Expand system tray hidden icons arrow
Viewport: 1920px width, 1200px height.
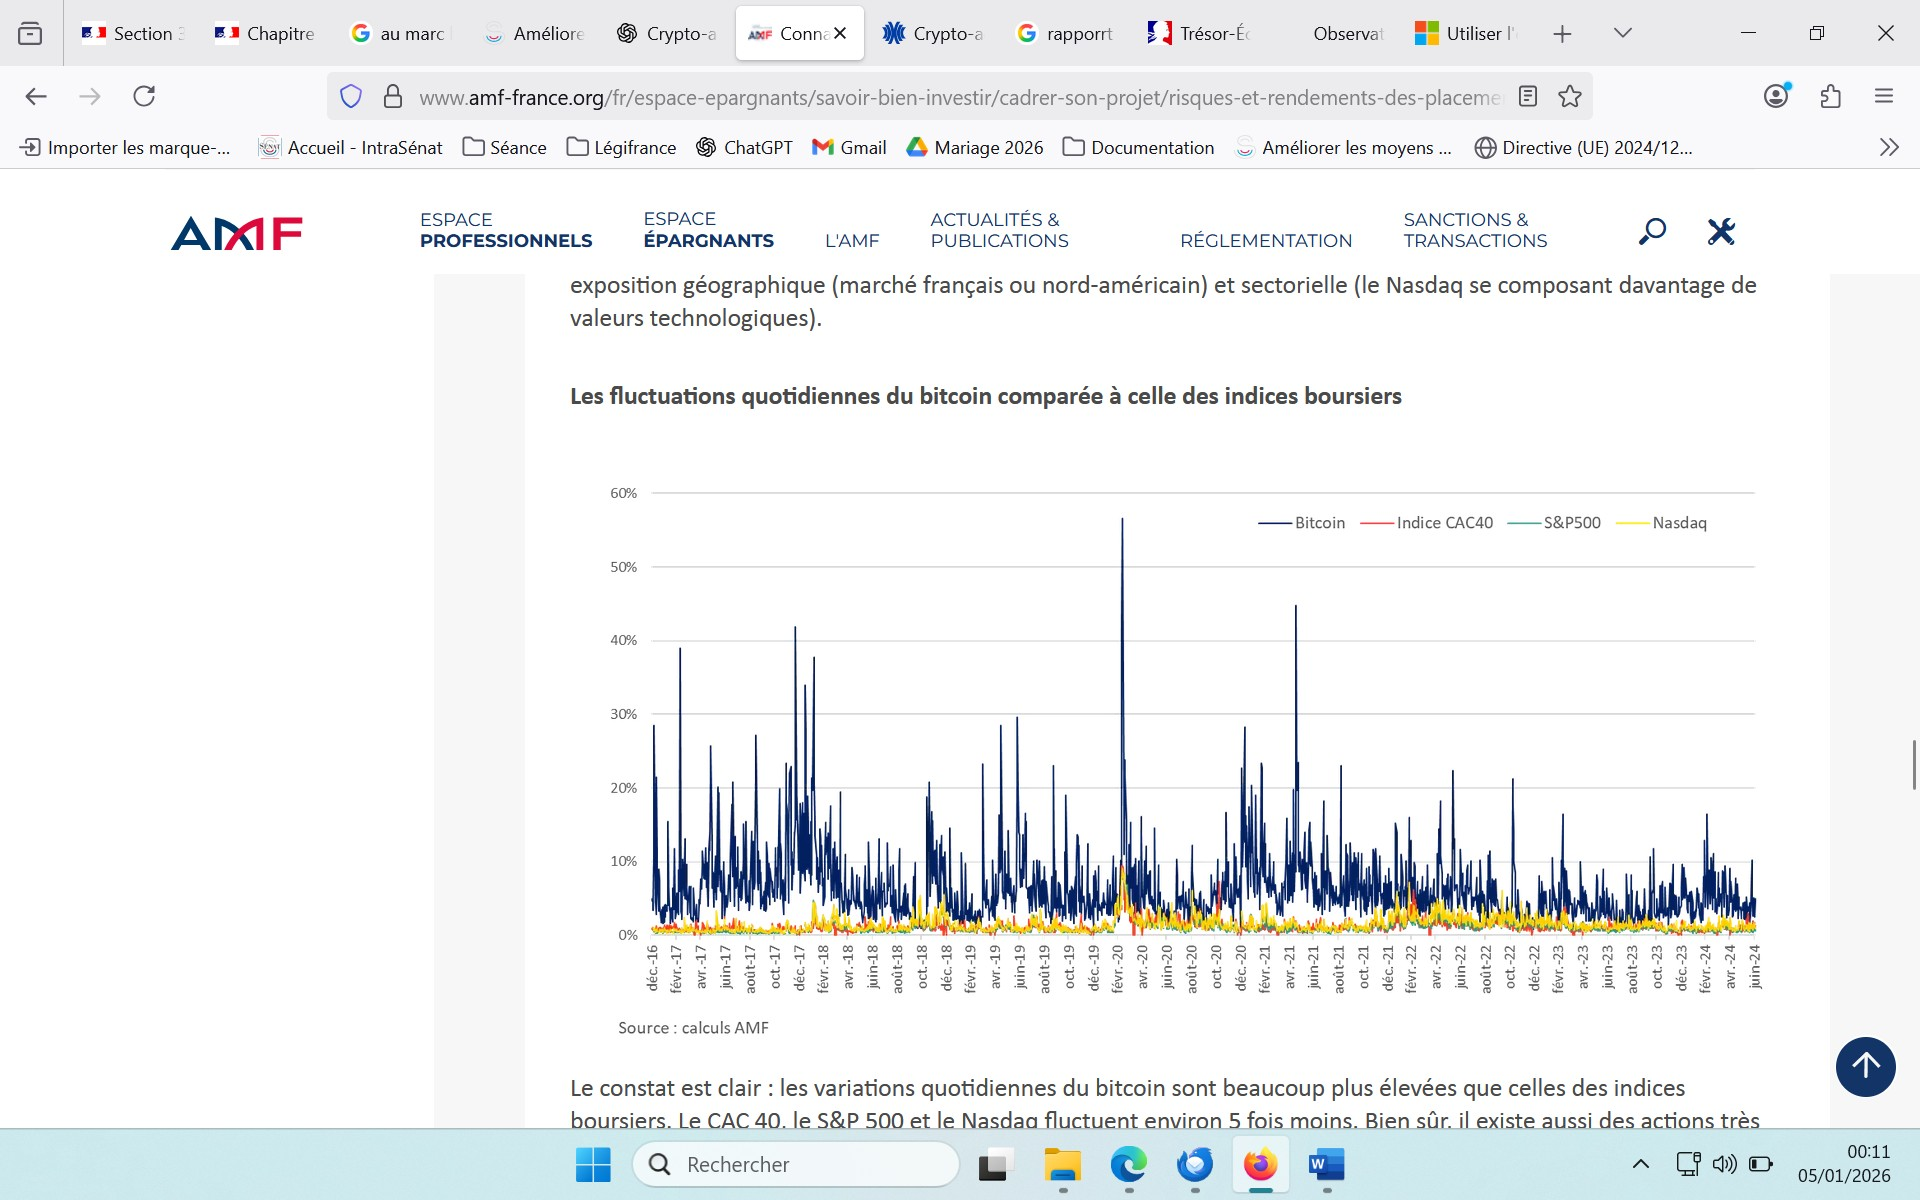click(1640, 1164)
